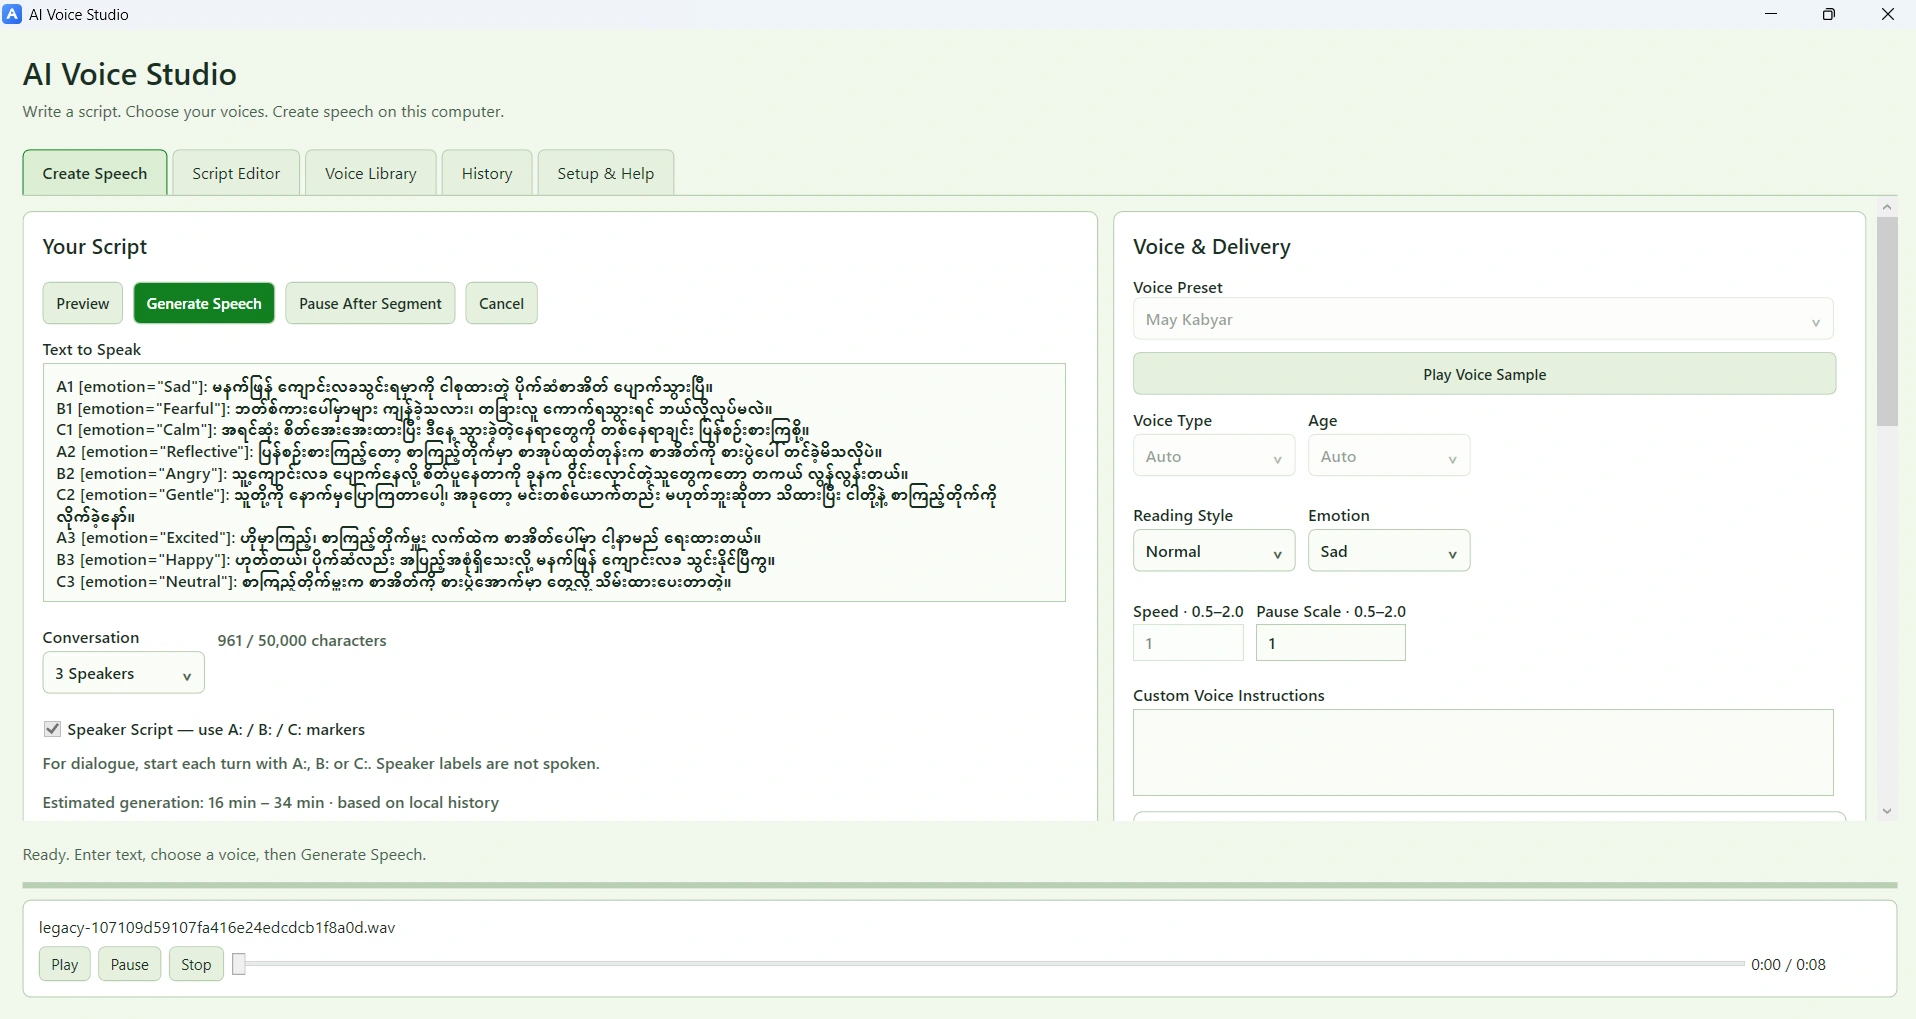1916x1019 pixels.
Task: Click the A2 emotion="Reflective" script line
Action: coord(470,452)
